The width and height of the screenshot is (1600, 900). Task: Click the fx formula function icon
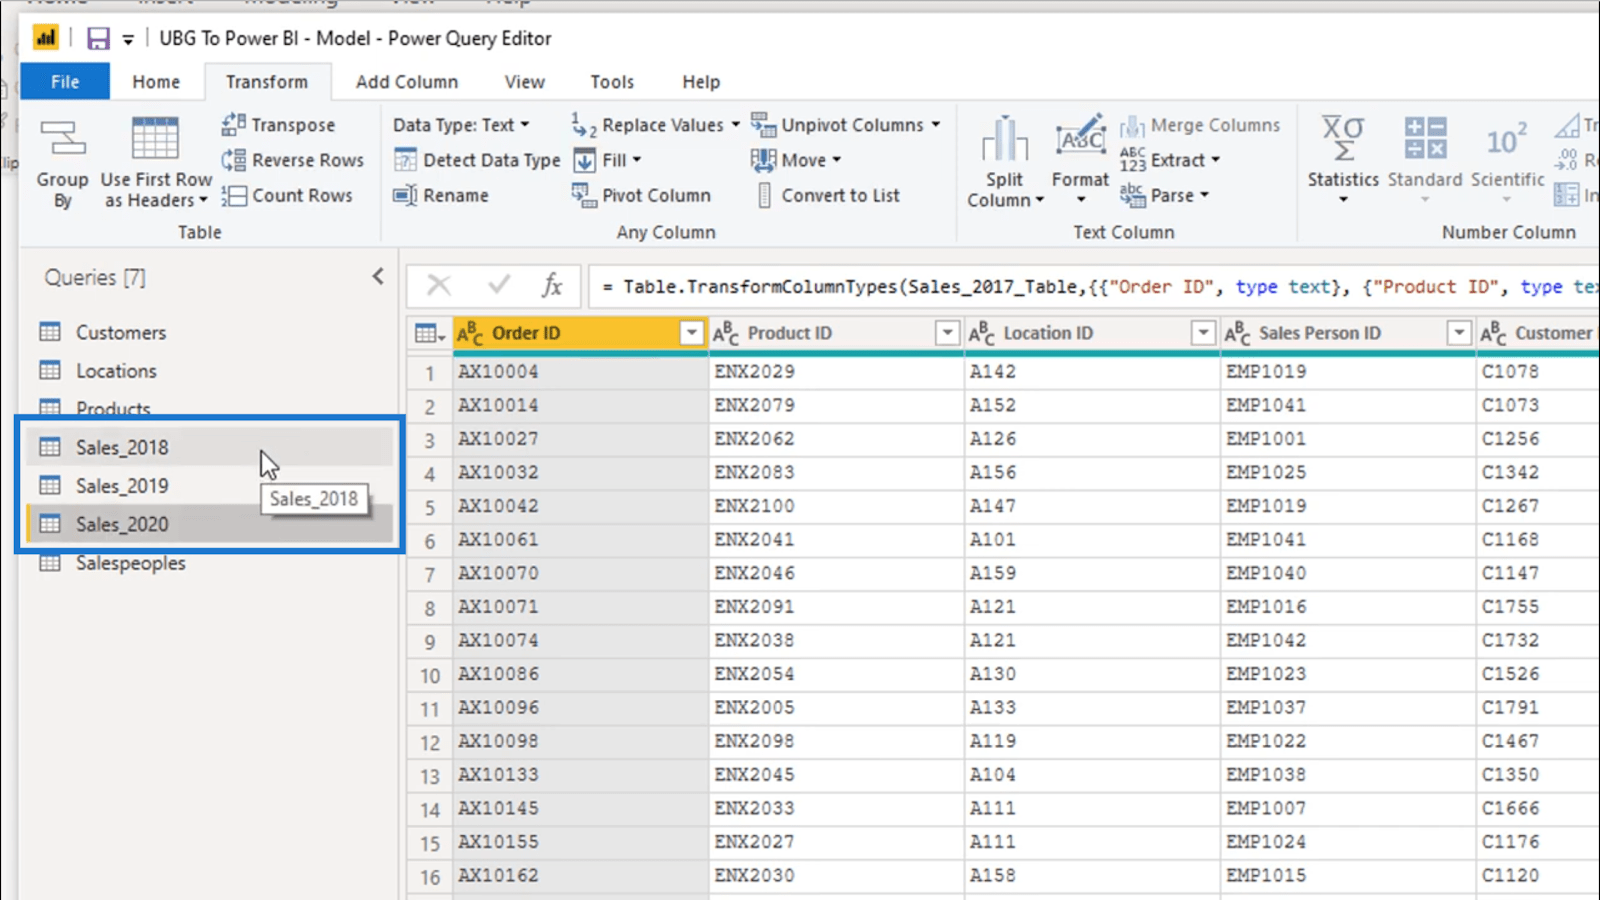point(552,286)
